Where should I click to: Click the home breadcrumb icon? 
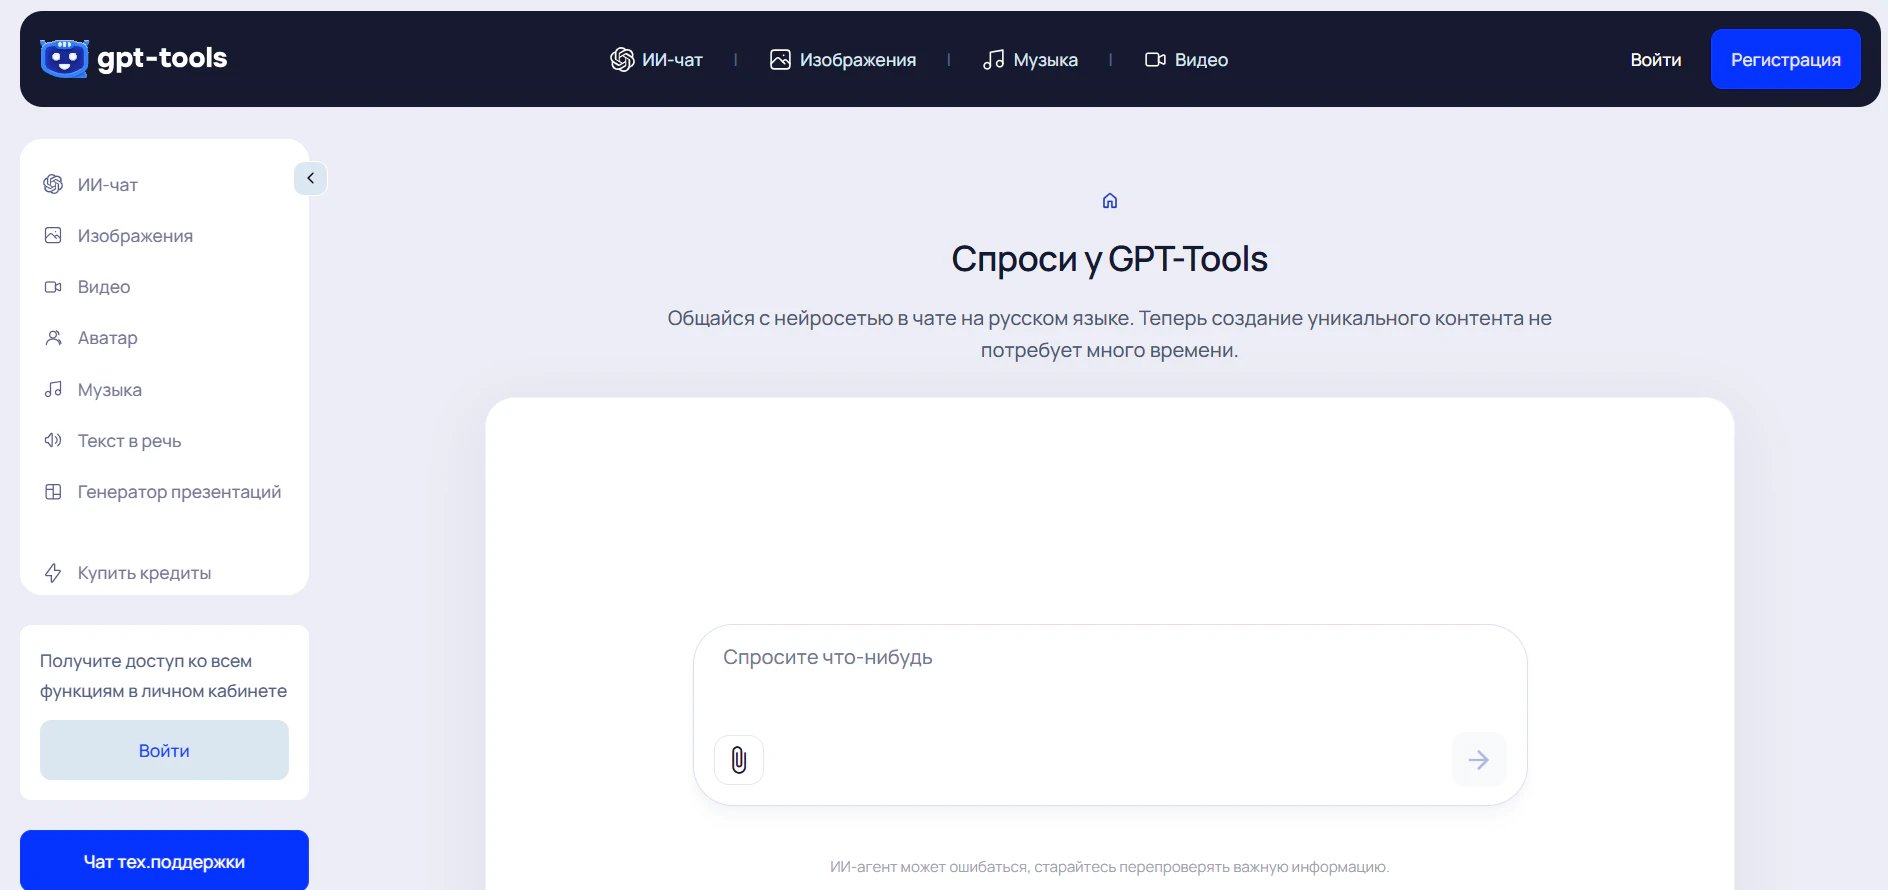click(x=1110, y=201)
